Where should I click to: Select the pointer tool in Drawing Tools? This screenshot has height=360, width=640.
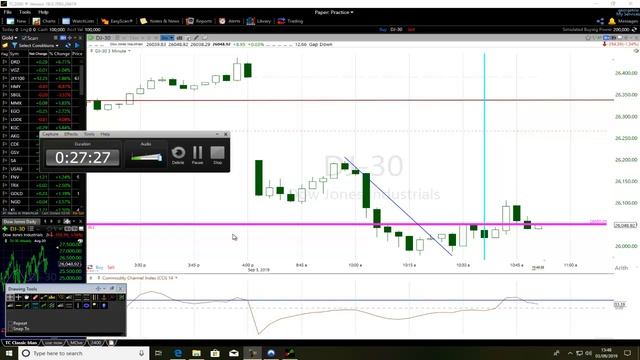coord(11,298)
